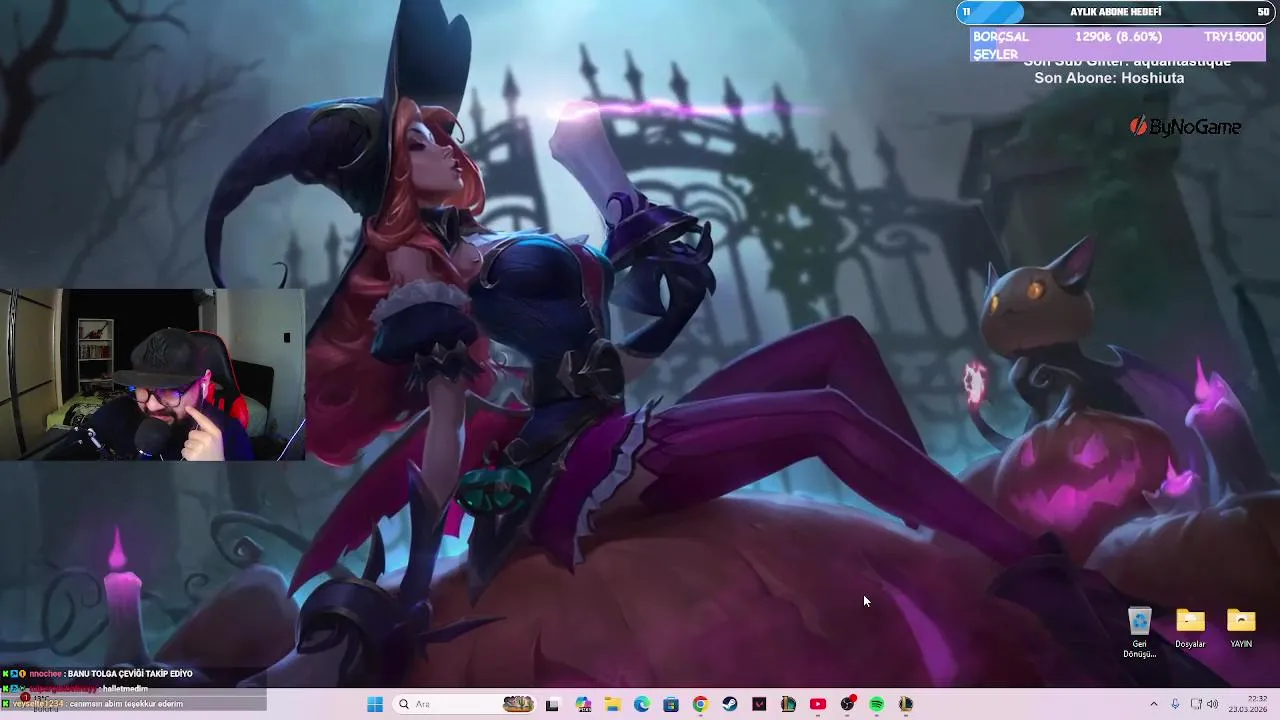Screen dimensions: 1280x720
Task: Open the Windows Start menu
Action: 375,704
